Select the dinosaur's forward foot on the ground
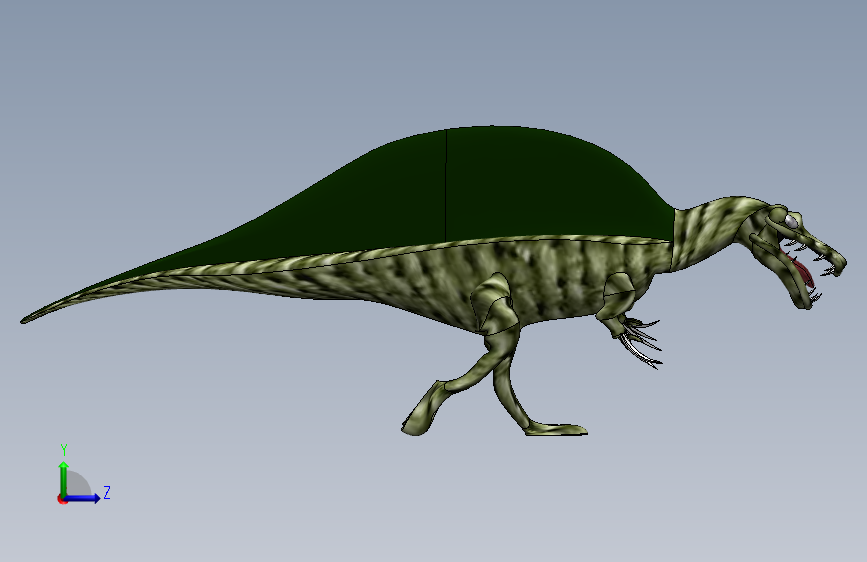 tap(556, 429)
